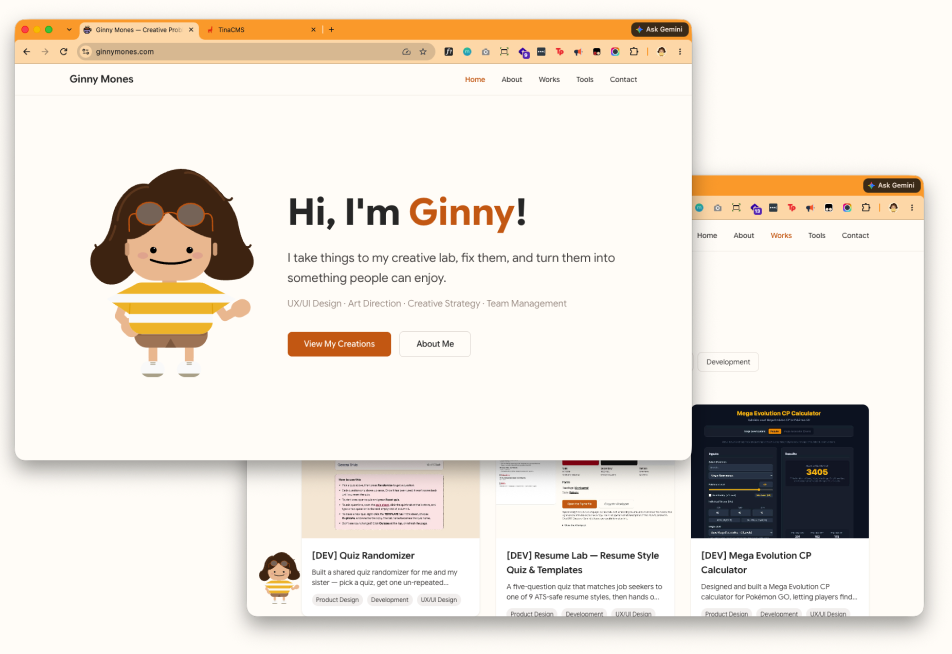952x654 pixels.
Task: Open the [DEV] Mega Evolution CP Calculator title
Action: click(x=756, y=563)
